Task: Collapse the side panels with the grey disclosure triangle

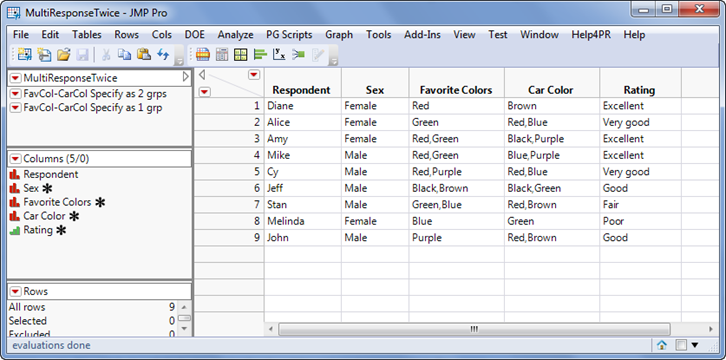Action: (x=201, y=75)
